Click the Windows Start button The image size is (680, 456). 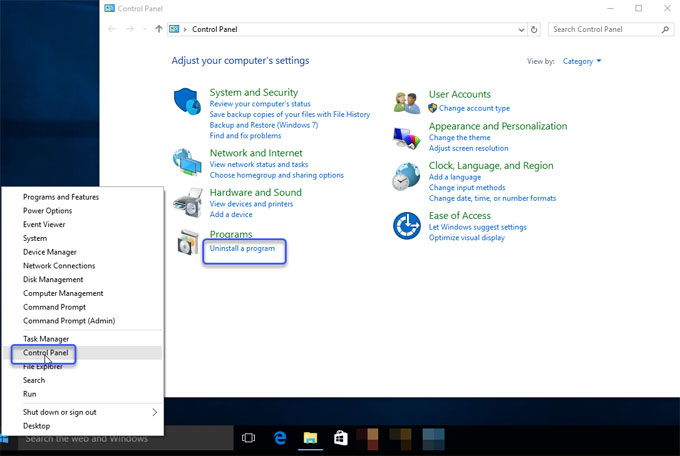pos(4,439)
